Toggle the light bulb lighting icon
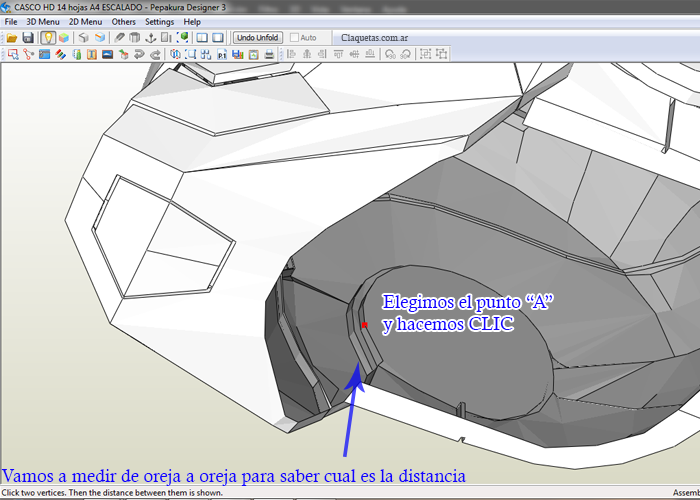 pos(48,38)
